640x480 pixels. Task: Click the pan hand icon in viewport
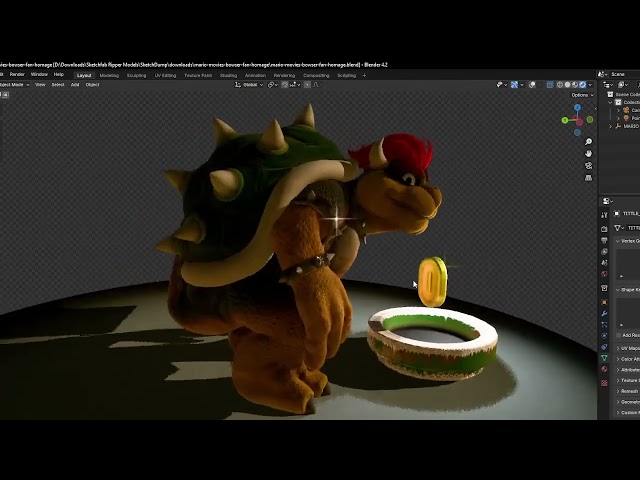click(x=589, y=153)
